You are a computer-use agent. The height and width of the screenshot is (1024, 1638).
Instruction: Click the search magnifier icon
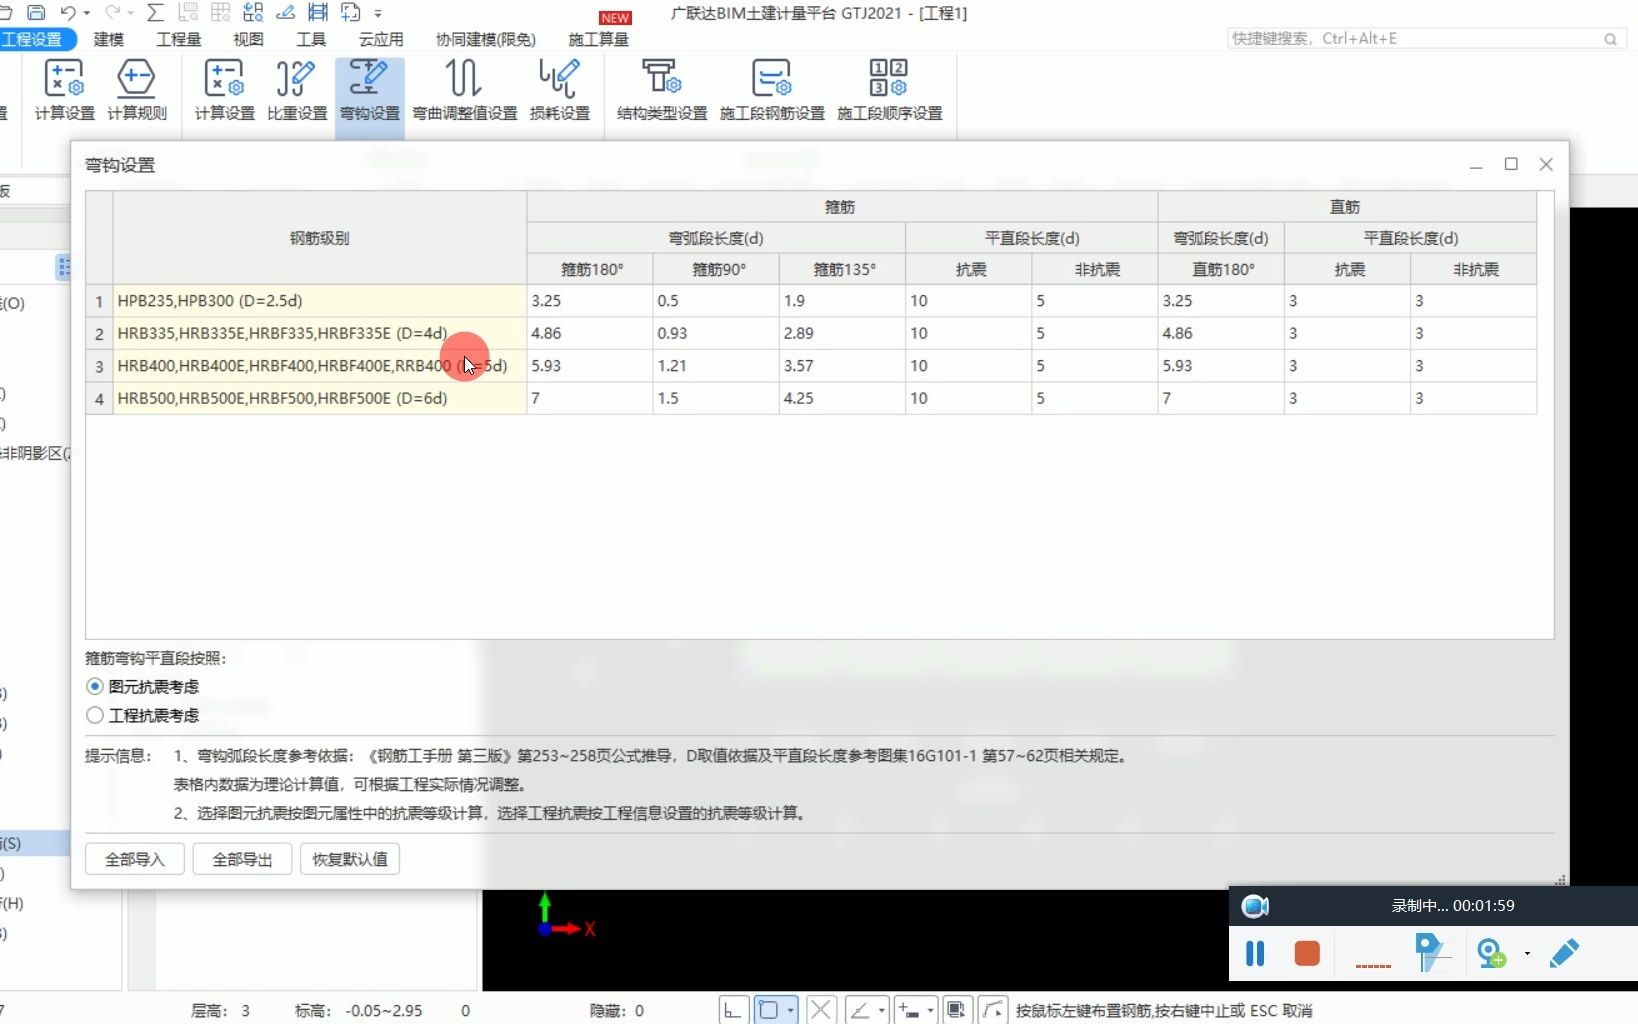click(x=1610, y=39)
